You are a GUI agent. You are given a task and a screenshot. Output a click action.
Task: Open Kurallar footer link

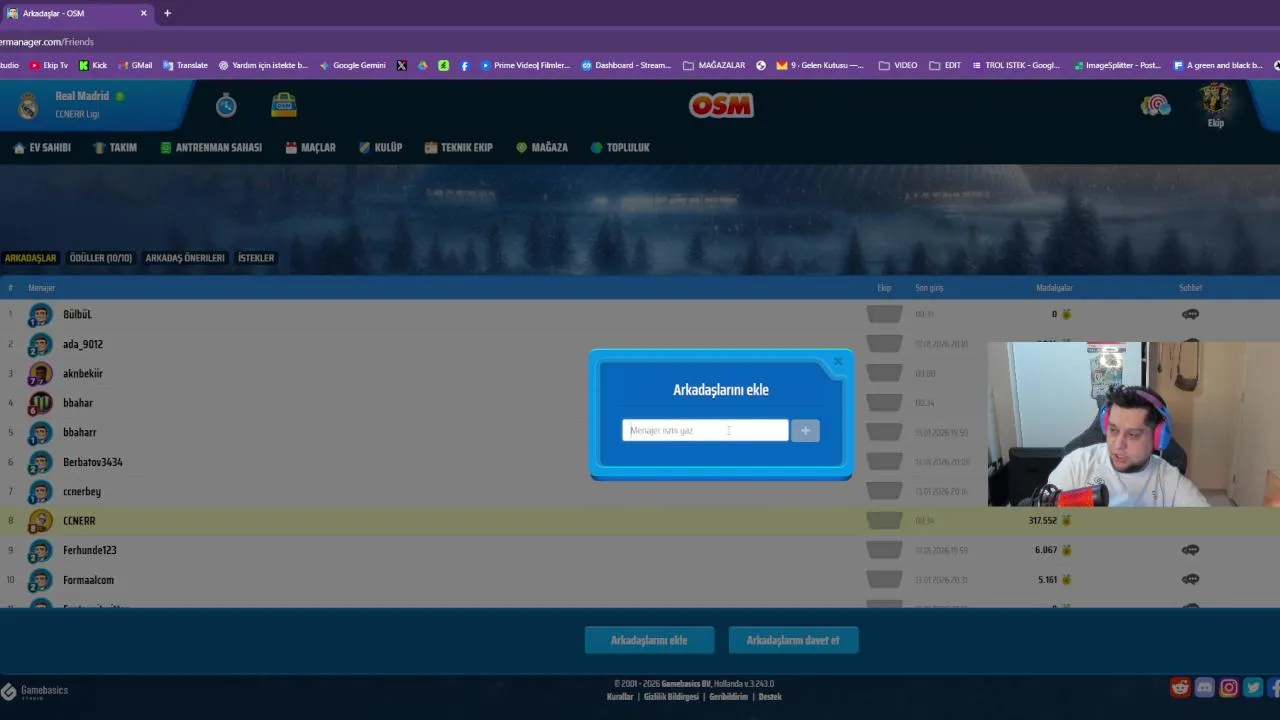coord(620,697)
